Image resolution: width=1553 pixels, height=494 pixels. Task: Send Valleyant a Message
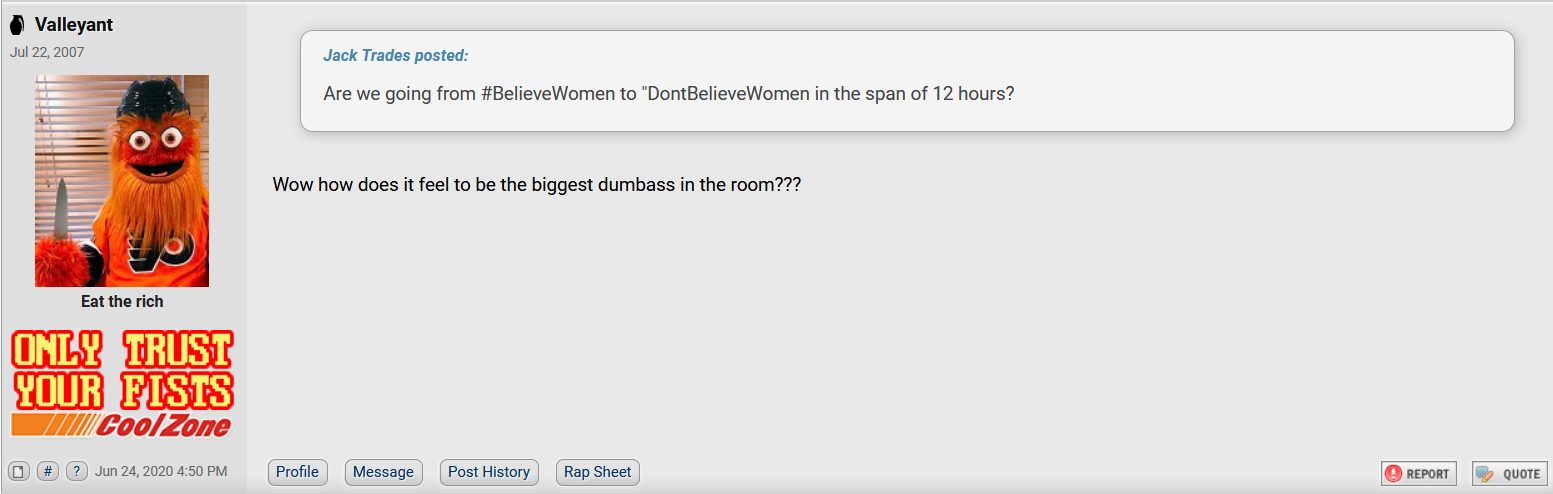pos(384,472)
